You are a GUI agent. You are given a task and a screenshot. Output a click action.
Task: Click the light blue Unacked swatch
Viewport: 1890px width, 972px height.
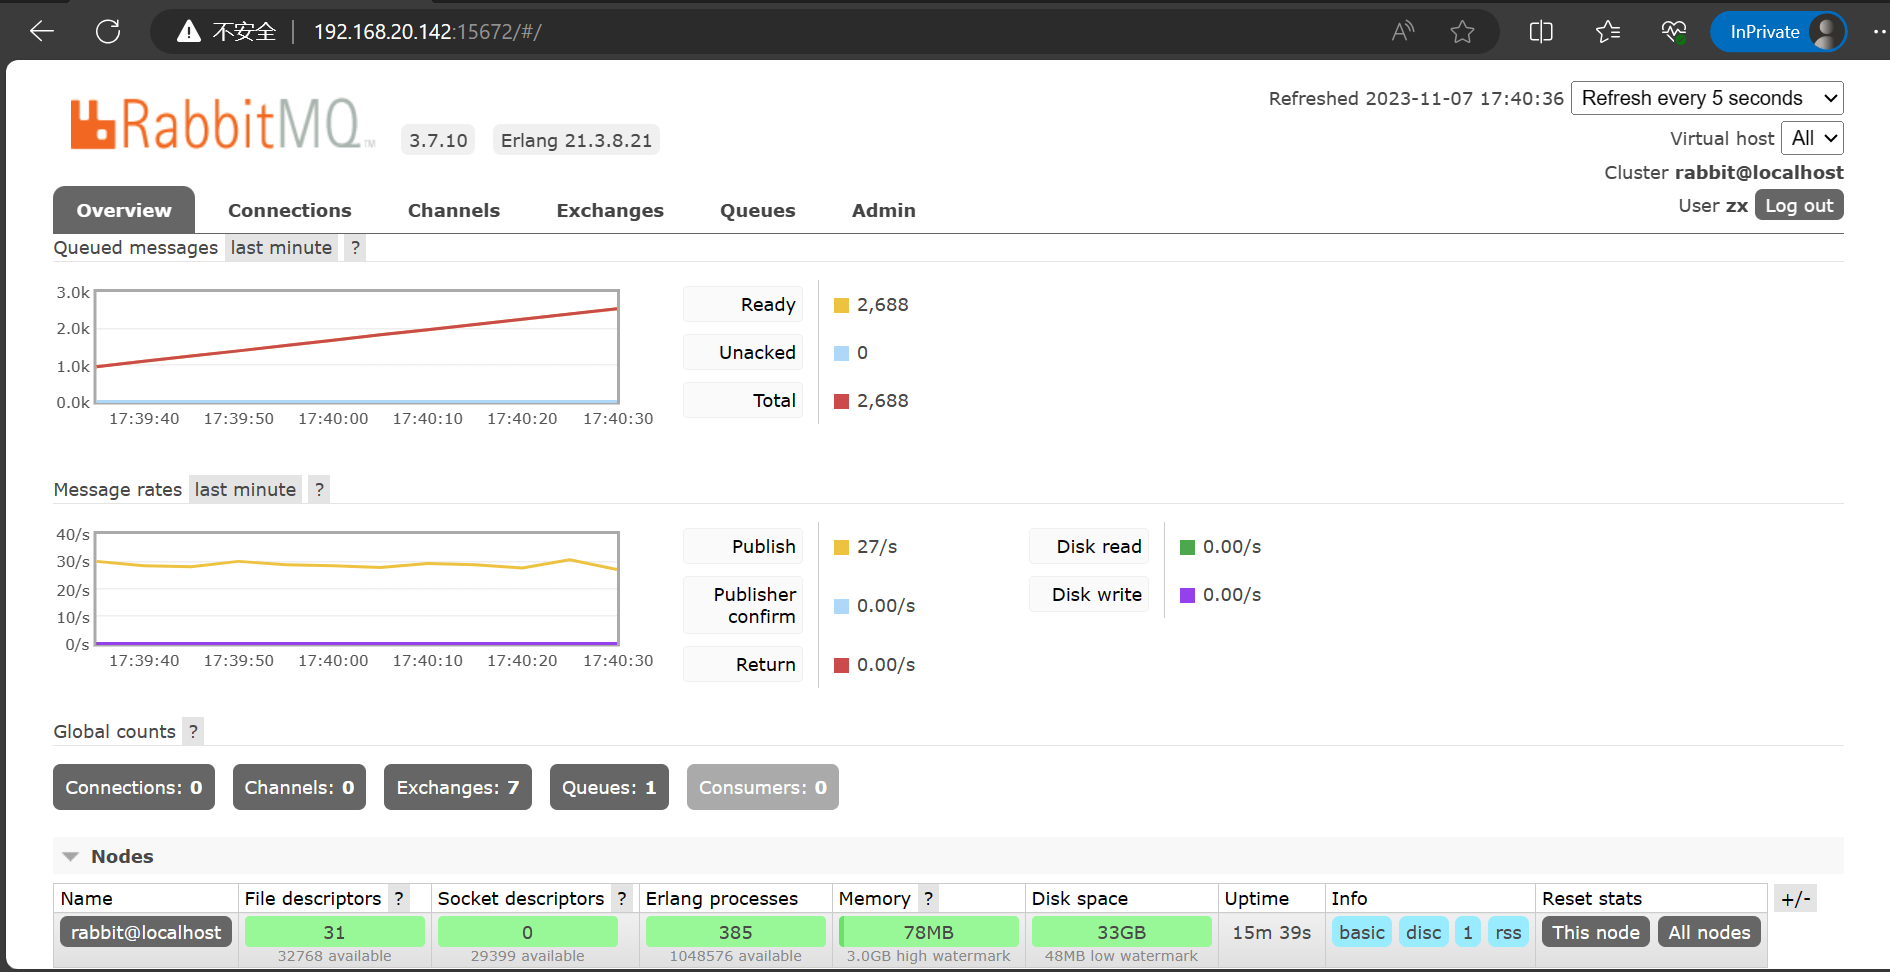click(x=842, y=353)
